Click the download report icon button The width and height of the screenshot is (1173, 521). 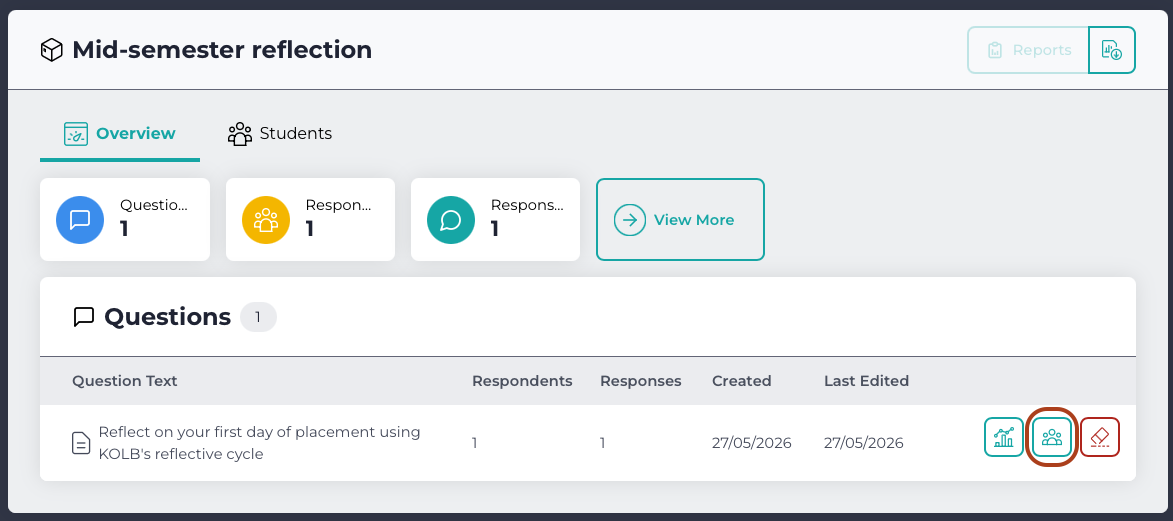coord(1112,50)
